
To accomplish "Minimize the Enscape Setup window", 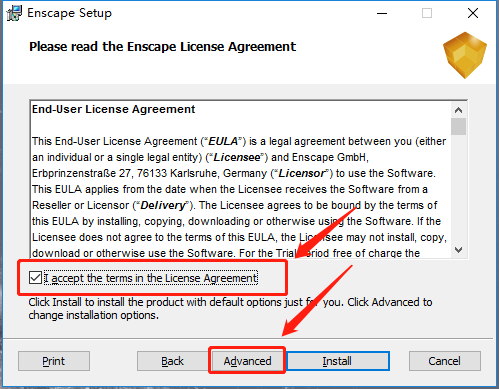I will pos(382,13).
